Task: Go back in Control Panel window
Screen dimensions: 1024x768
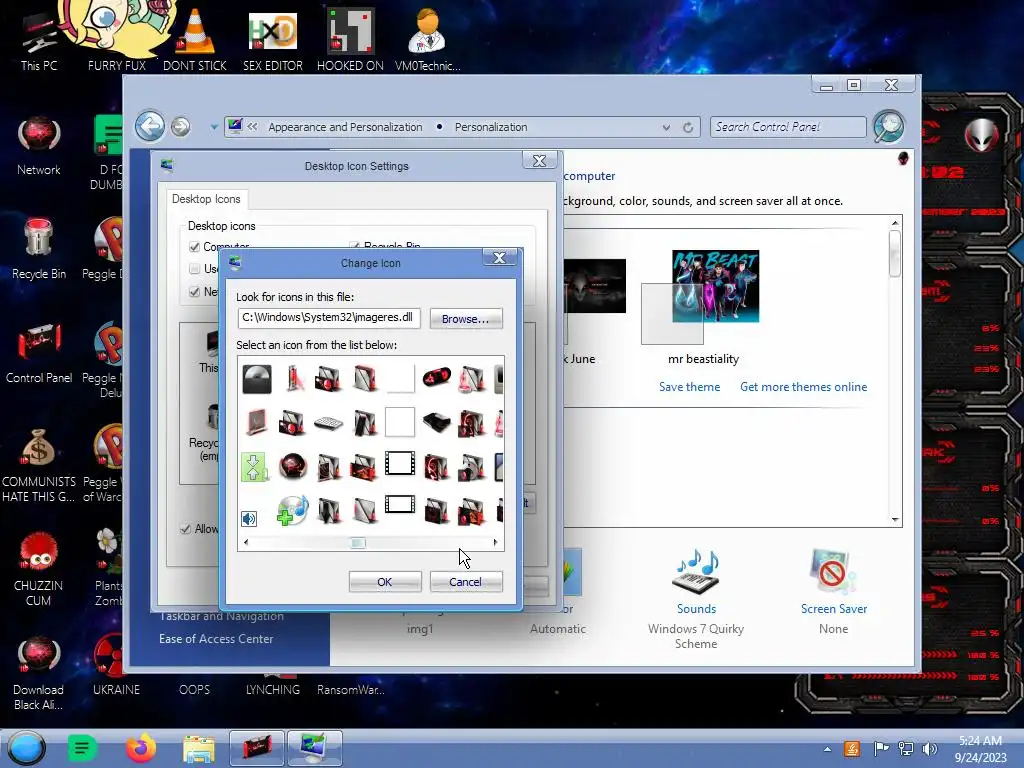Action: click(x=150, y=126)
